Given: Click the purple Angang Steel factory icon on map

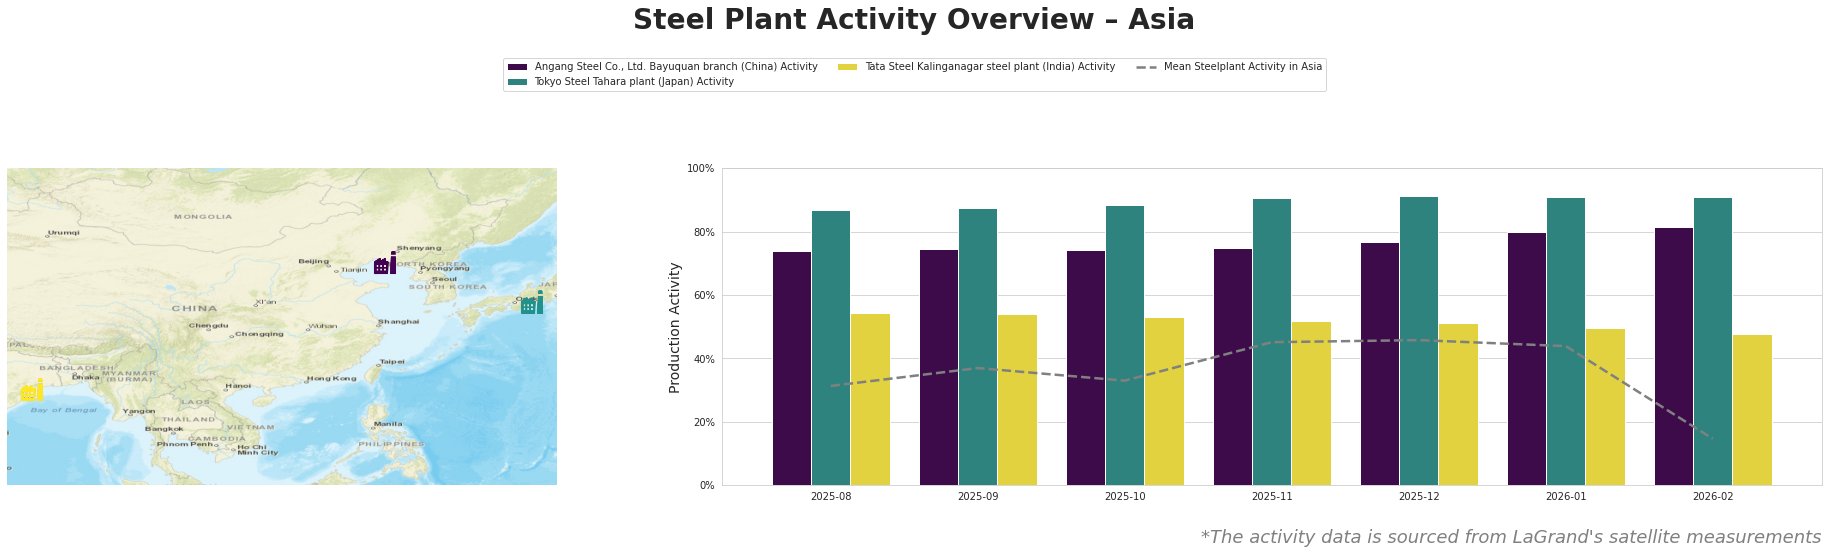Looking at the screenshot, I should click(x=385, y=264).
